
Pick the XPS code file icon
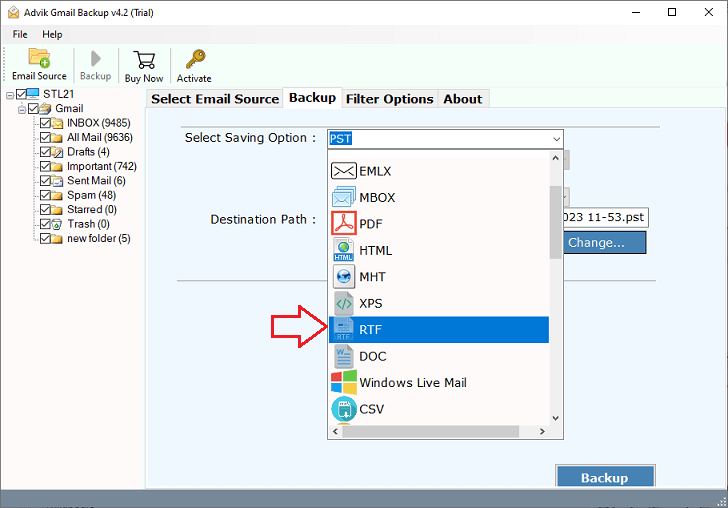tap(344, 303)
